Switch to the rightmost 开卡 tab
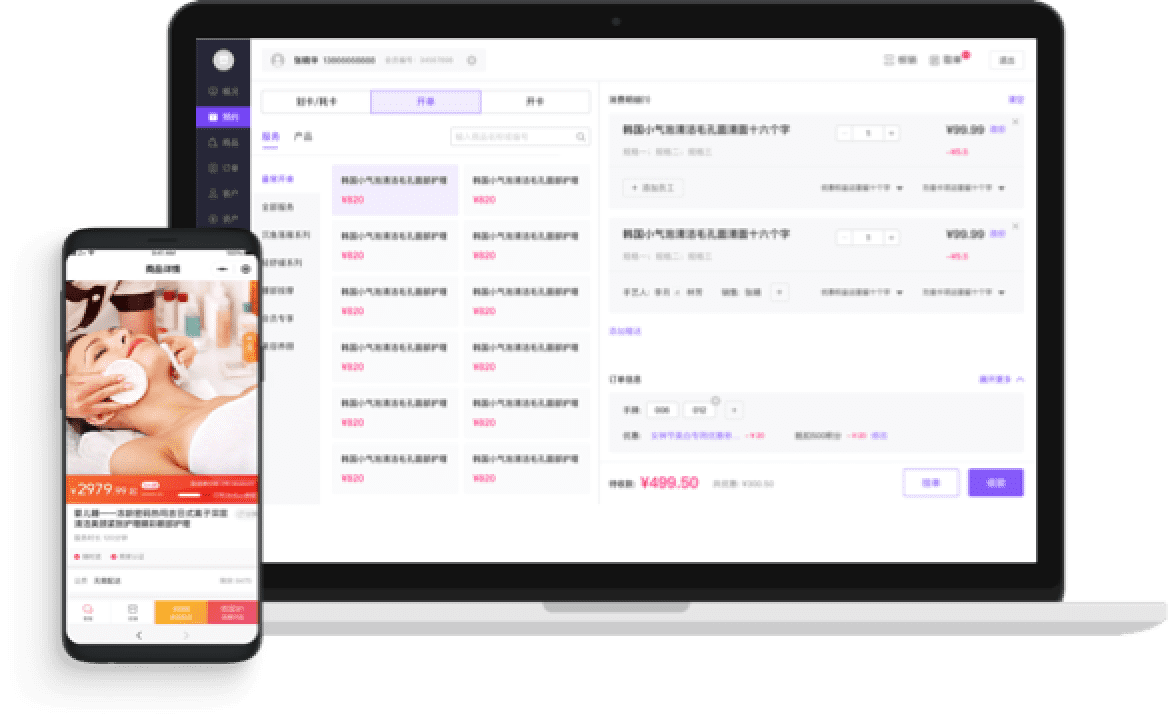Viewport: 1168px width, 720px height. [535, 102]
